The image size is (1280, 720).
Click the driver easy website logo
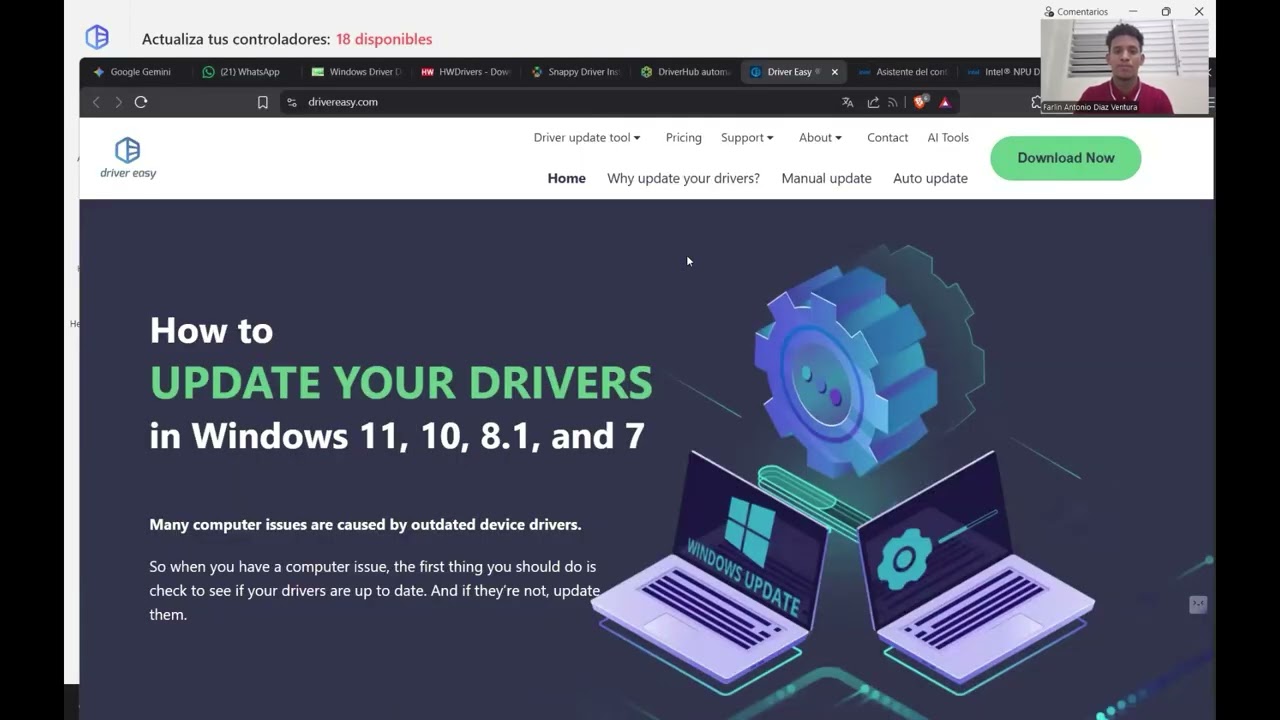(x=128, y=158)
